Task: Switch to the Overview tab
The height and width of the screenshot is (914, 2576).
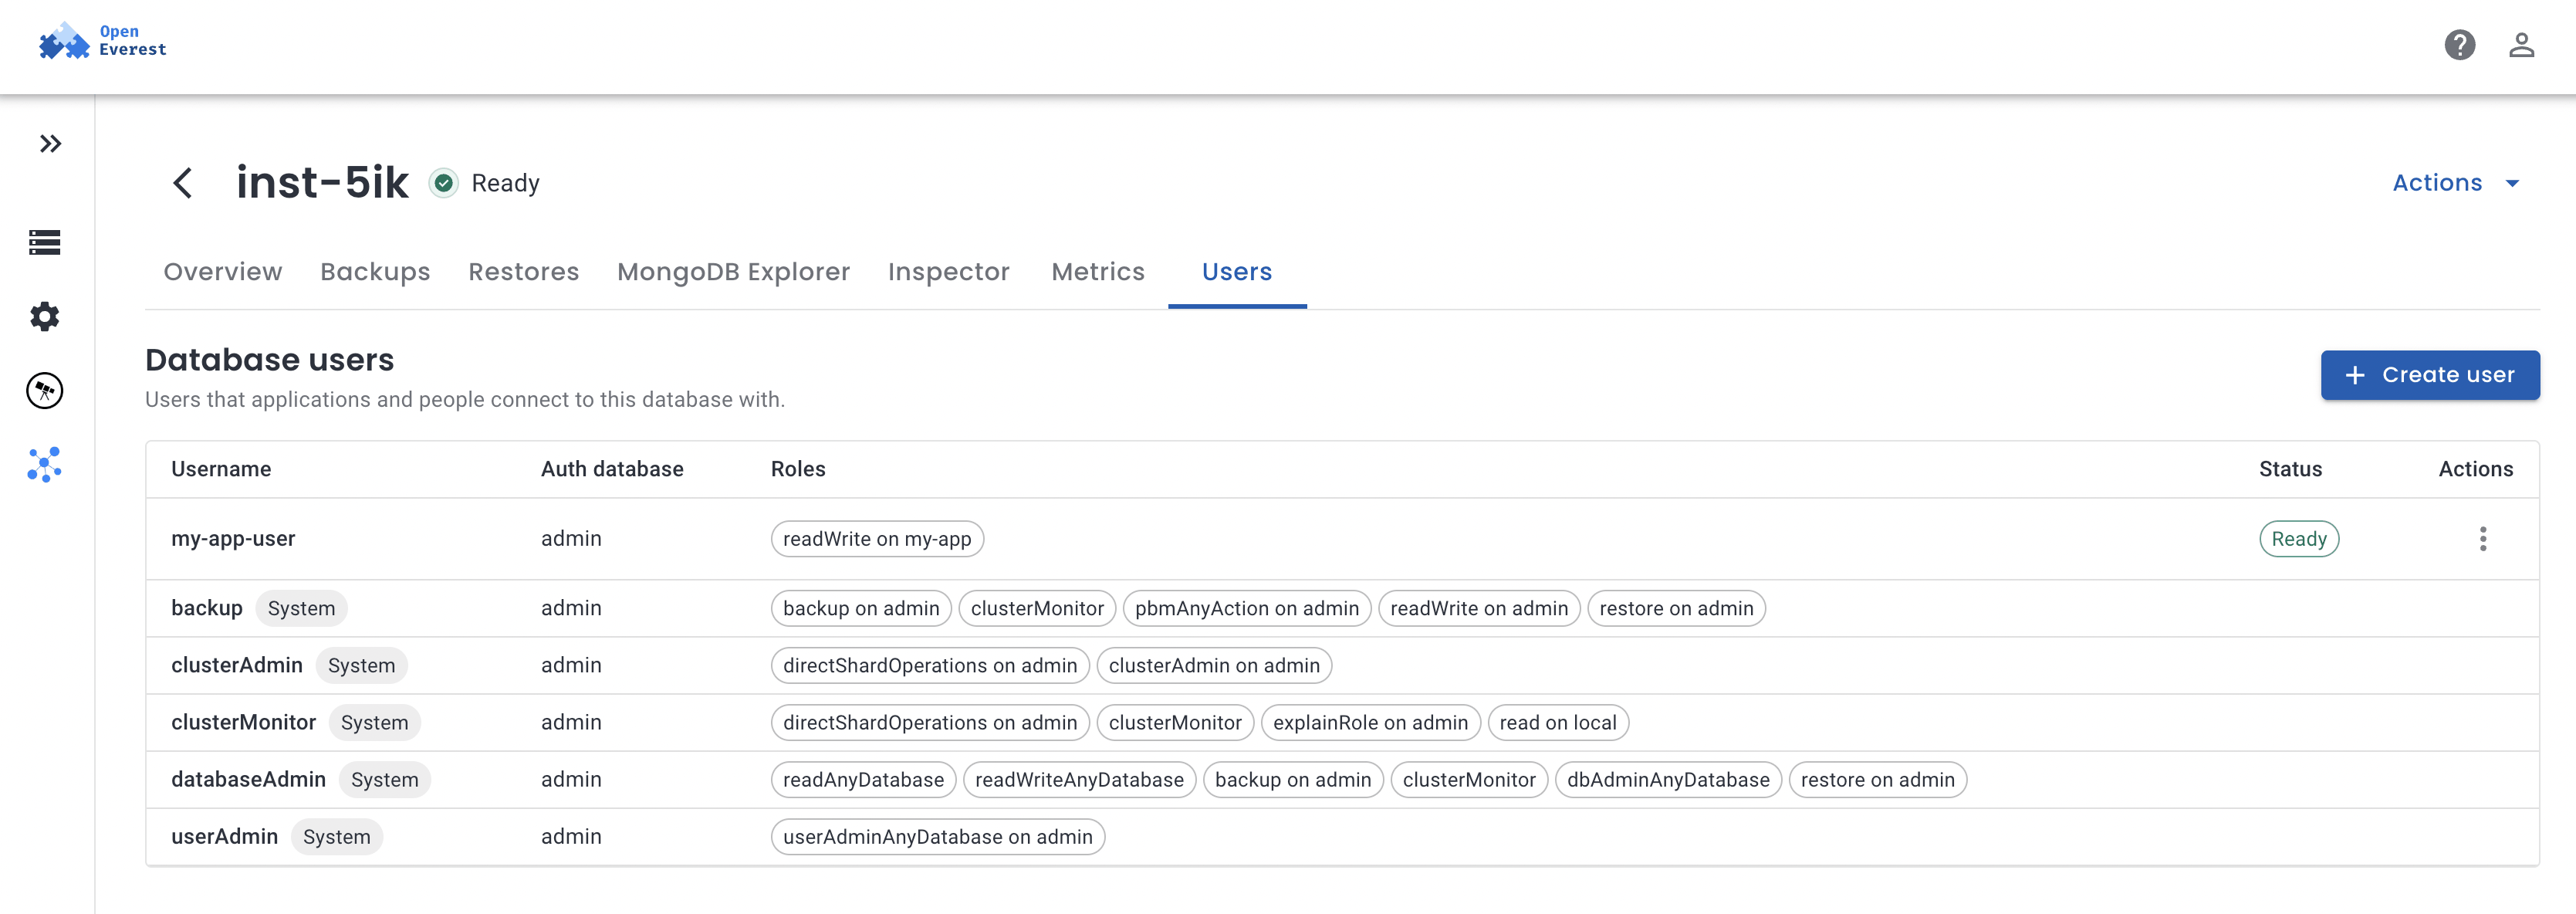Action: click(x=223, y=272)
